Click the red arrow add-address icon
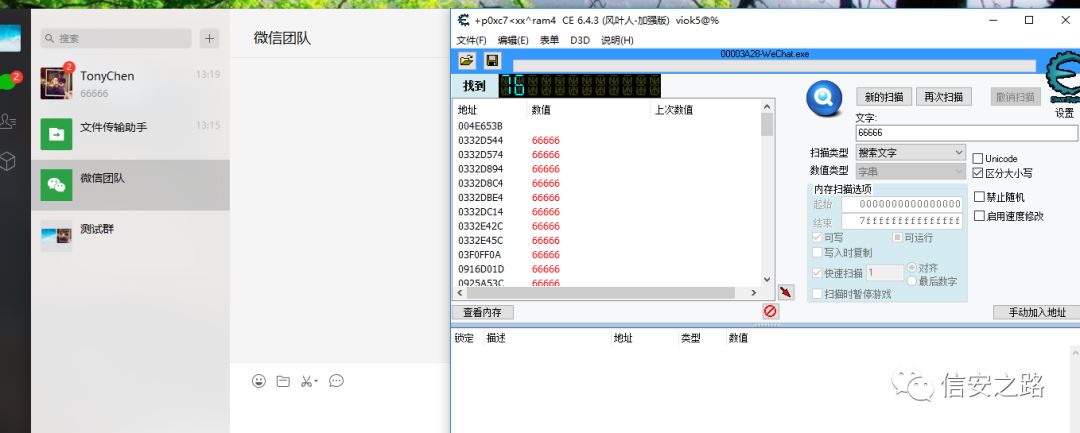This screenshot has height=433, width=1080. 785,292
